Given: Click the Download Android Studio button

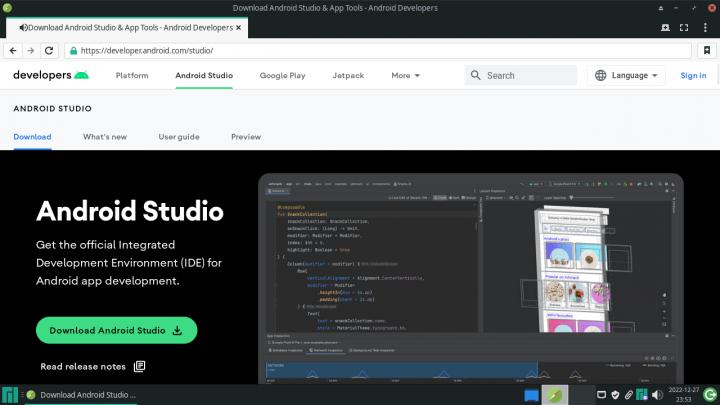Looking at the screenshot, I should [x=116, y=330].
